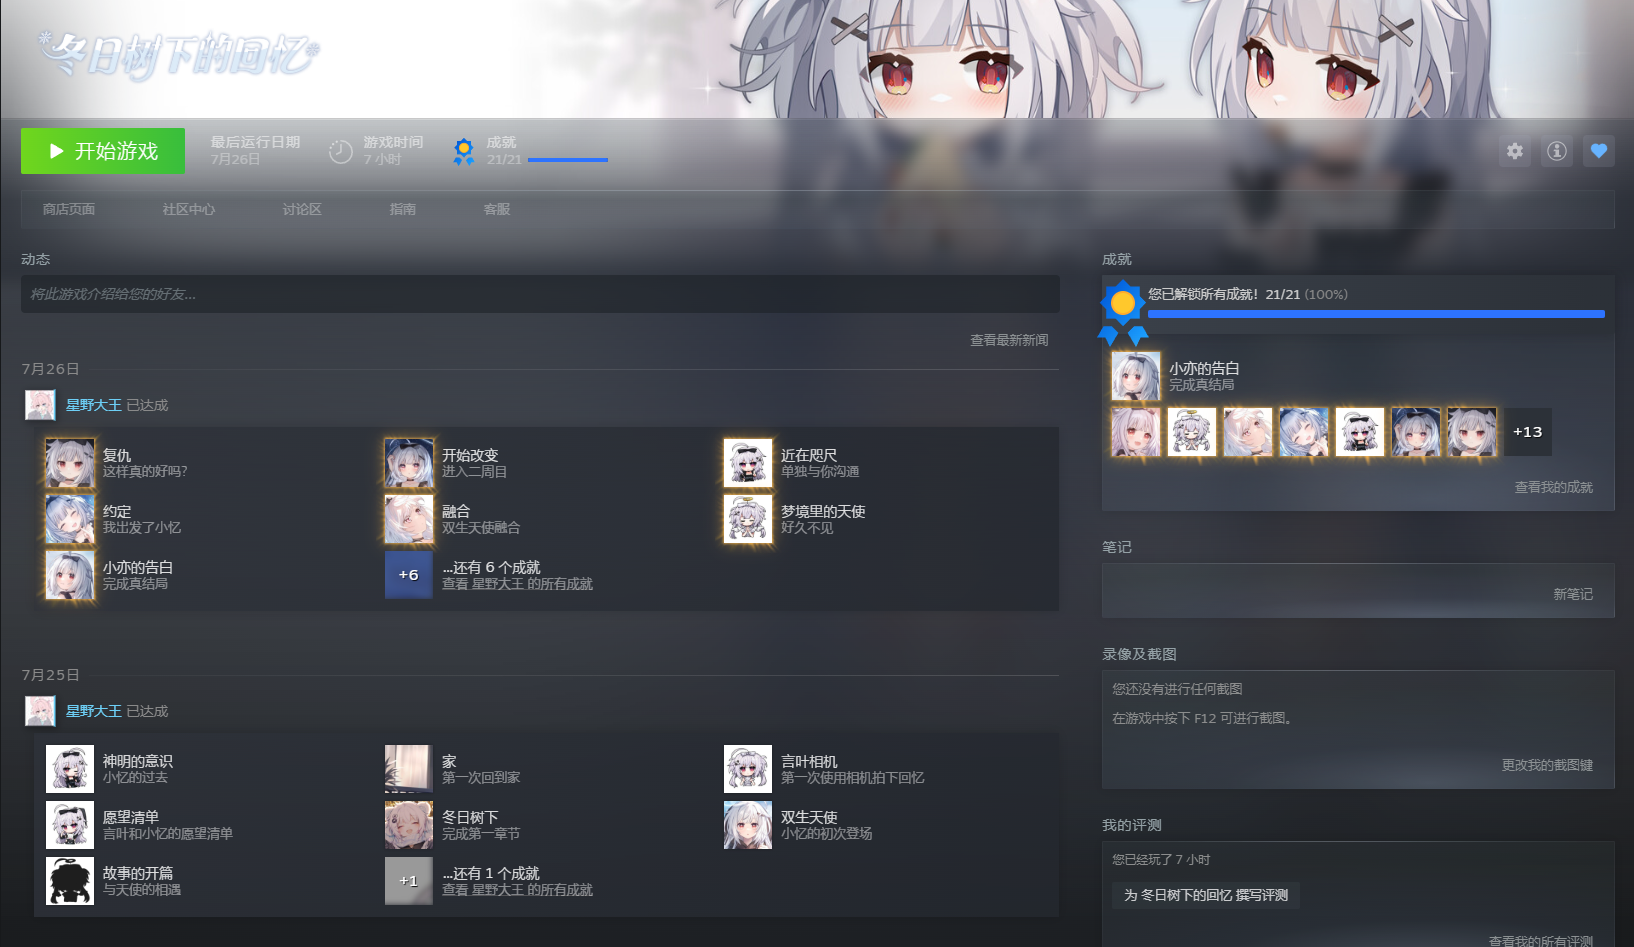The image size is (1634, 947).
Task: Click the large achievement badge in sidebar panel
Action: pos(1123,313)
